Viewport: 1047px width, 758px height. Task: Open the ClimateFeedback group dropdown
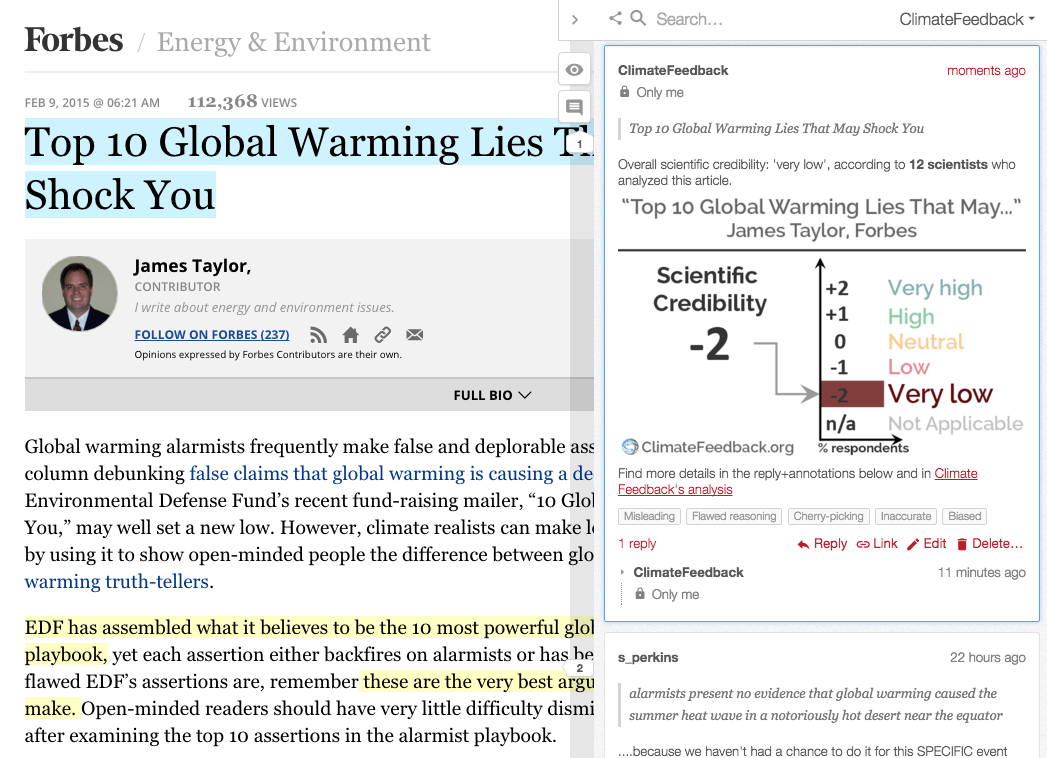click(x=967, y=19)
